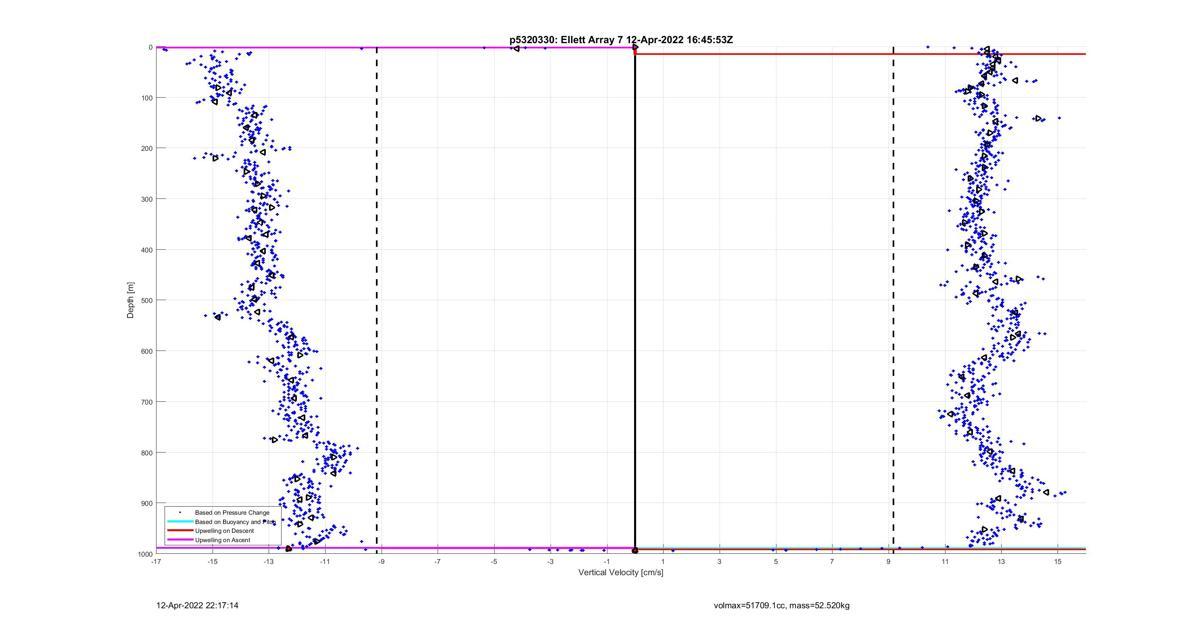The image size is (1200, 622).
Task: Click the '1000' depth tick label
Action: (143, 554)
